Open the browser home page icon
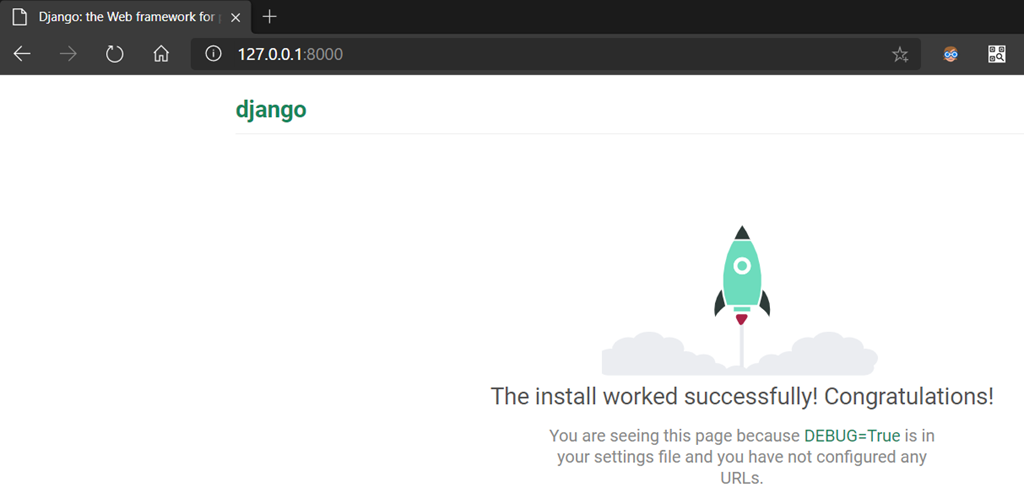The width and height of the screenshot is (1024, 493). (161, 54)
